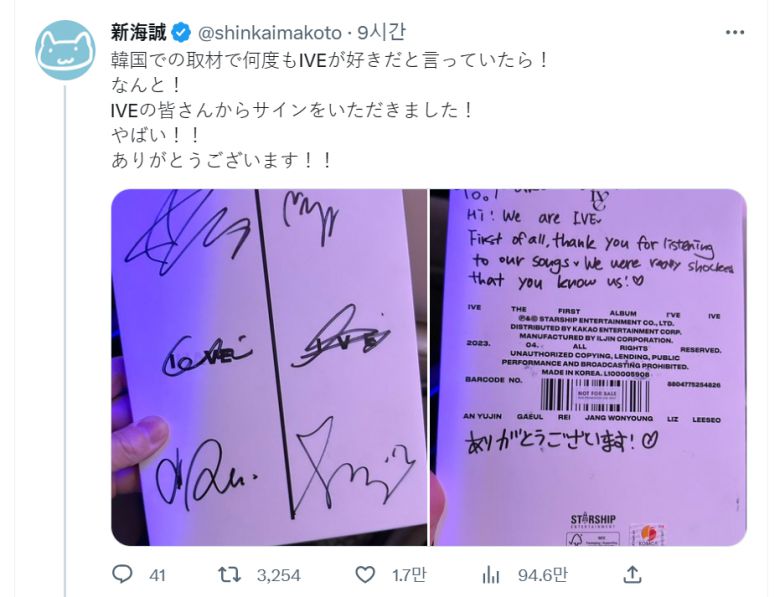Retweet using the arrows icon
780x597 pixels.
click(230, 575)
